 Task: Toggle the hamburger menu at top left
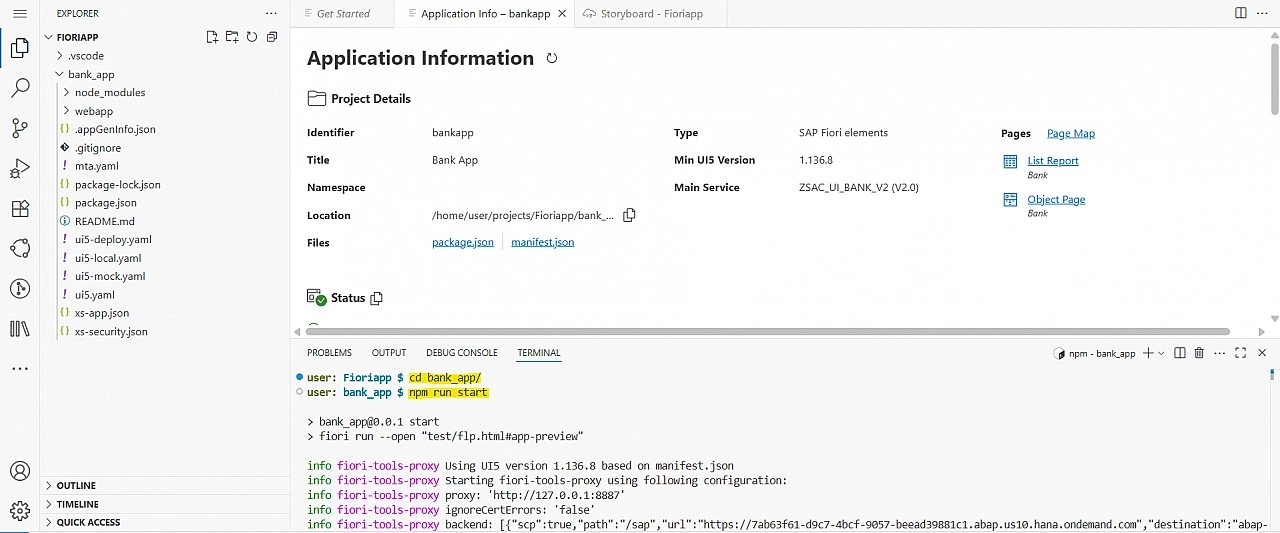(x=20, y=13)
